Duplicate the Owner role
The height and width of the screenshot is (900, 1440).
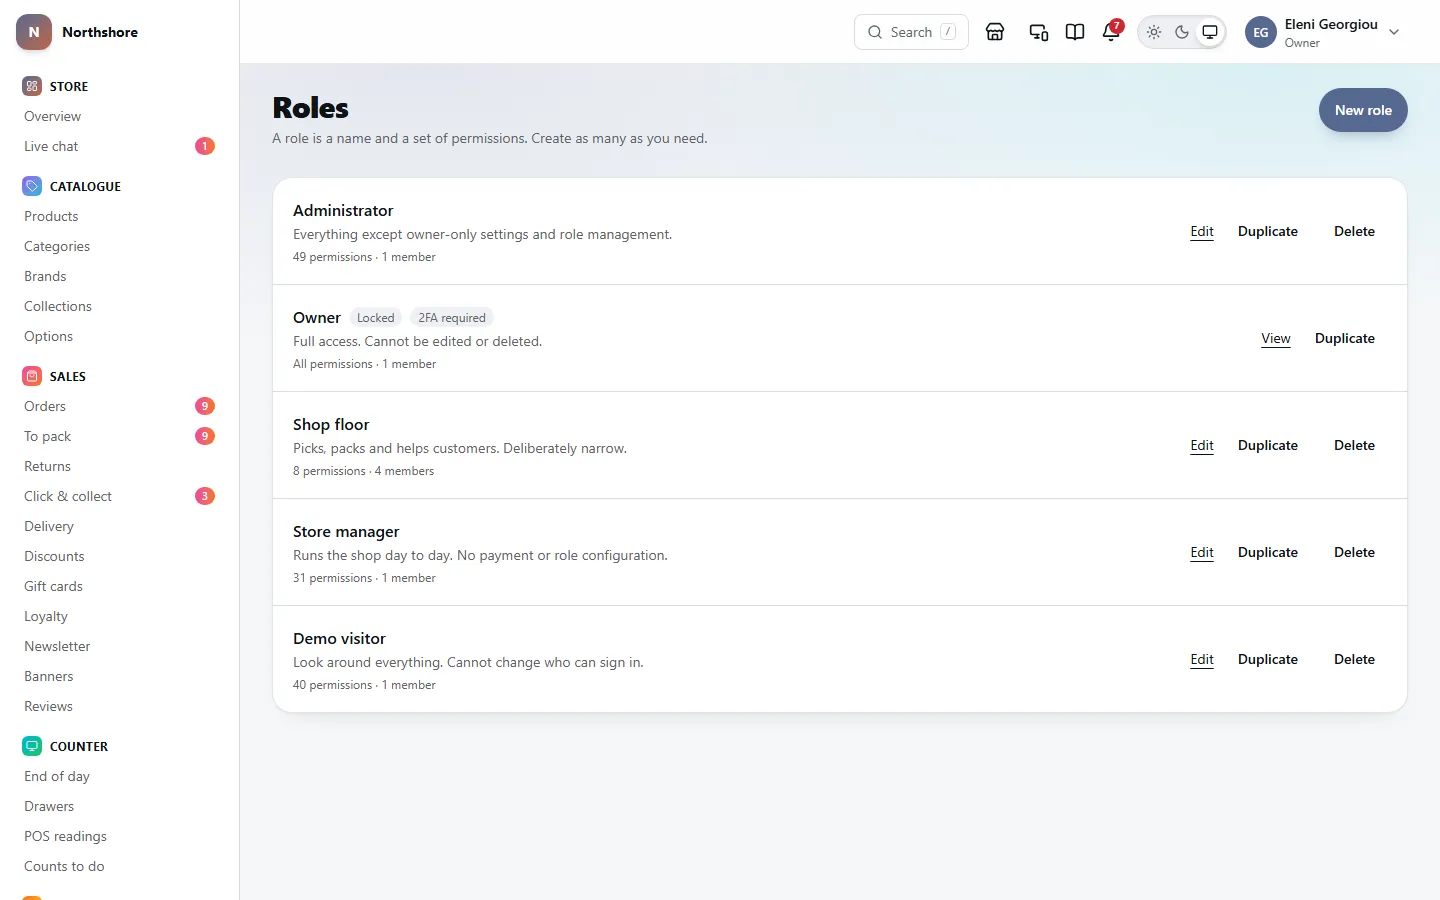coord(1345,338)
